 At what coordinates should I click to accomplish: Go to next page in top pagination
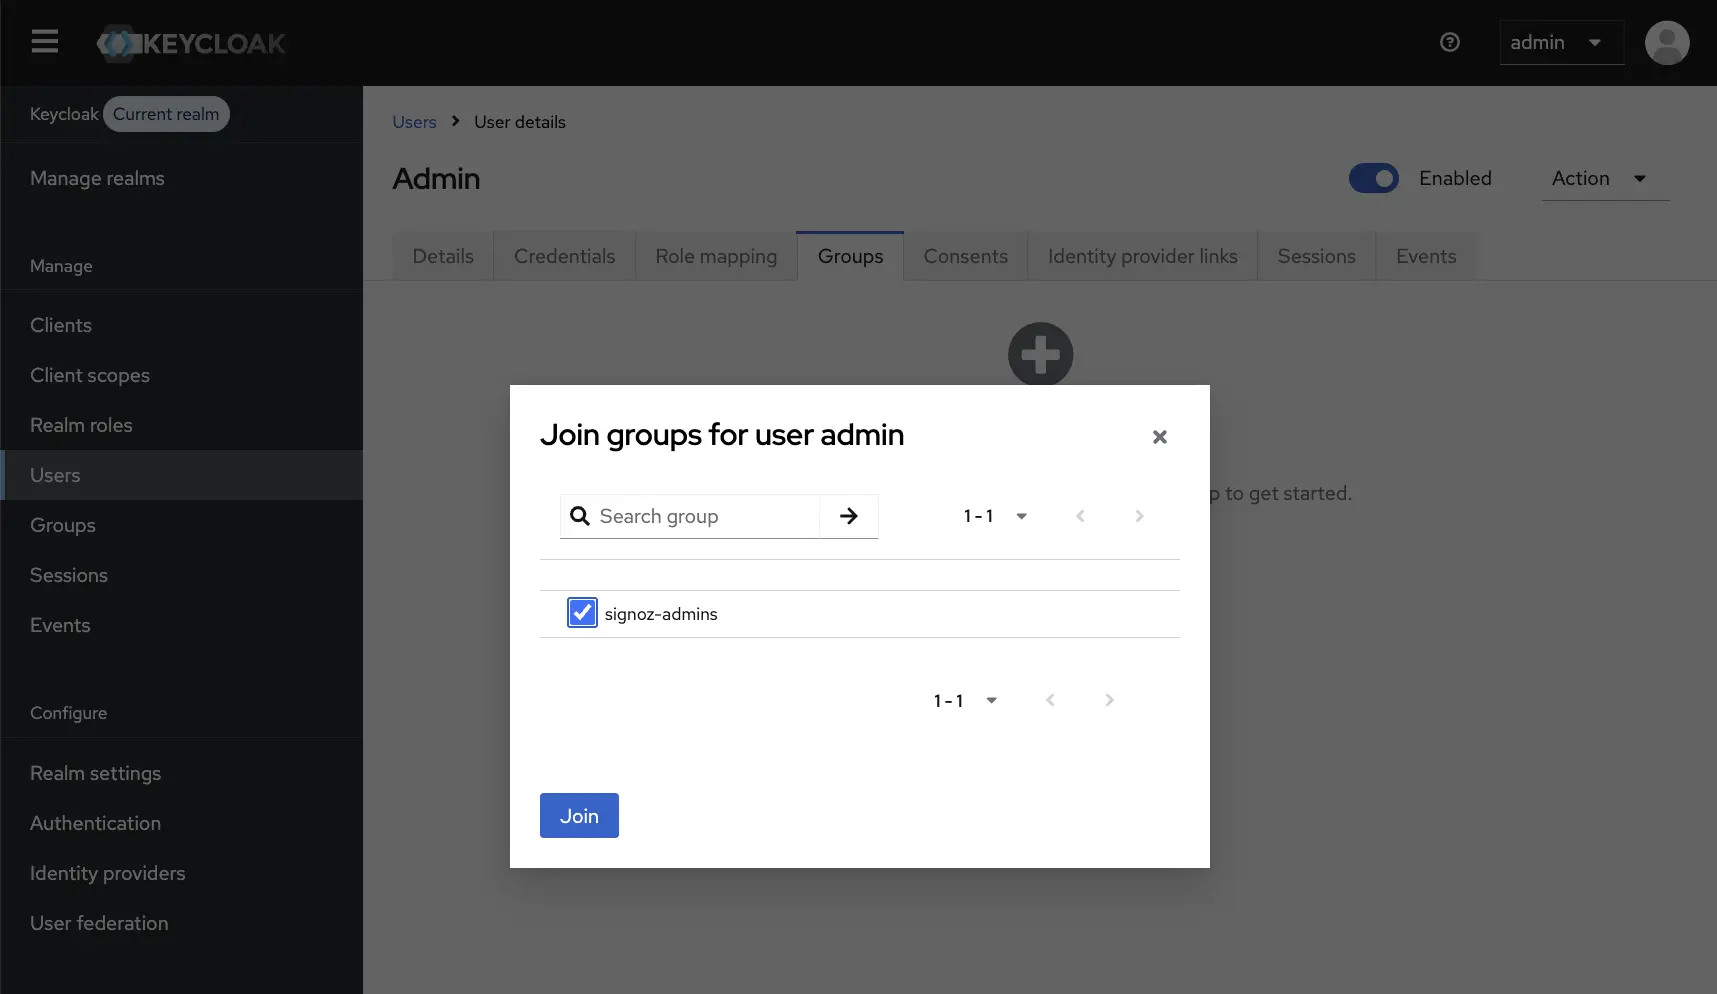point(1139,516)
